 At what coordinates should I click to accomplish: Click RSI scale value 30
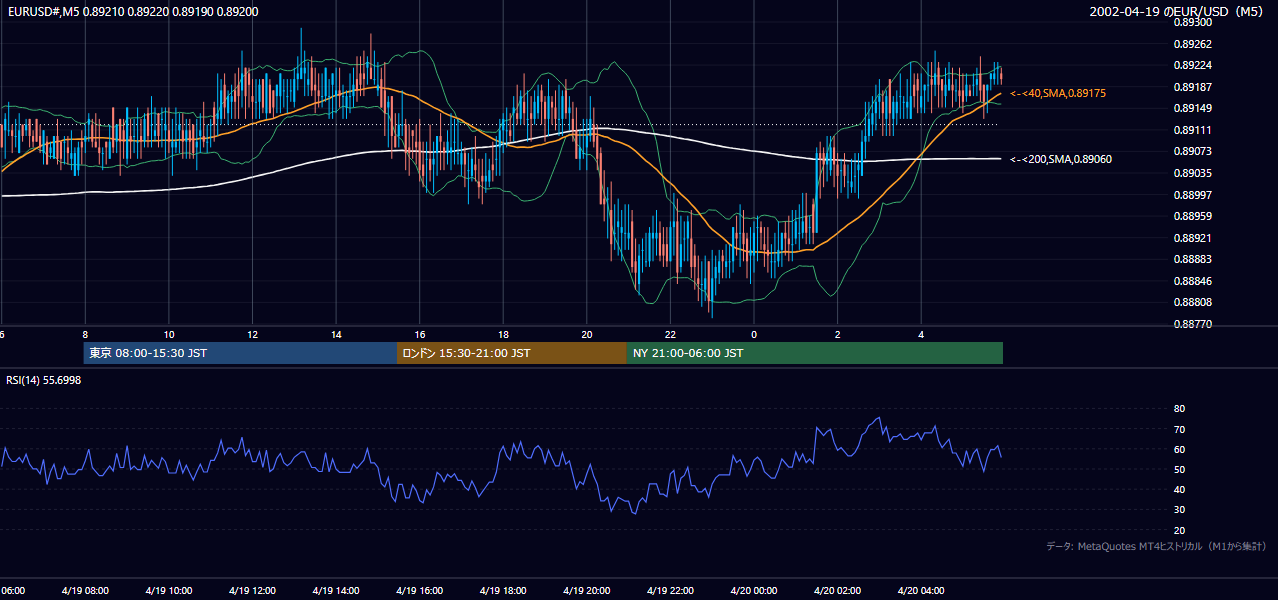pos(1179,510)
